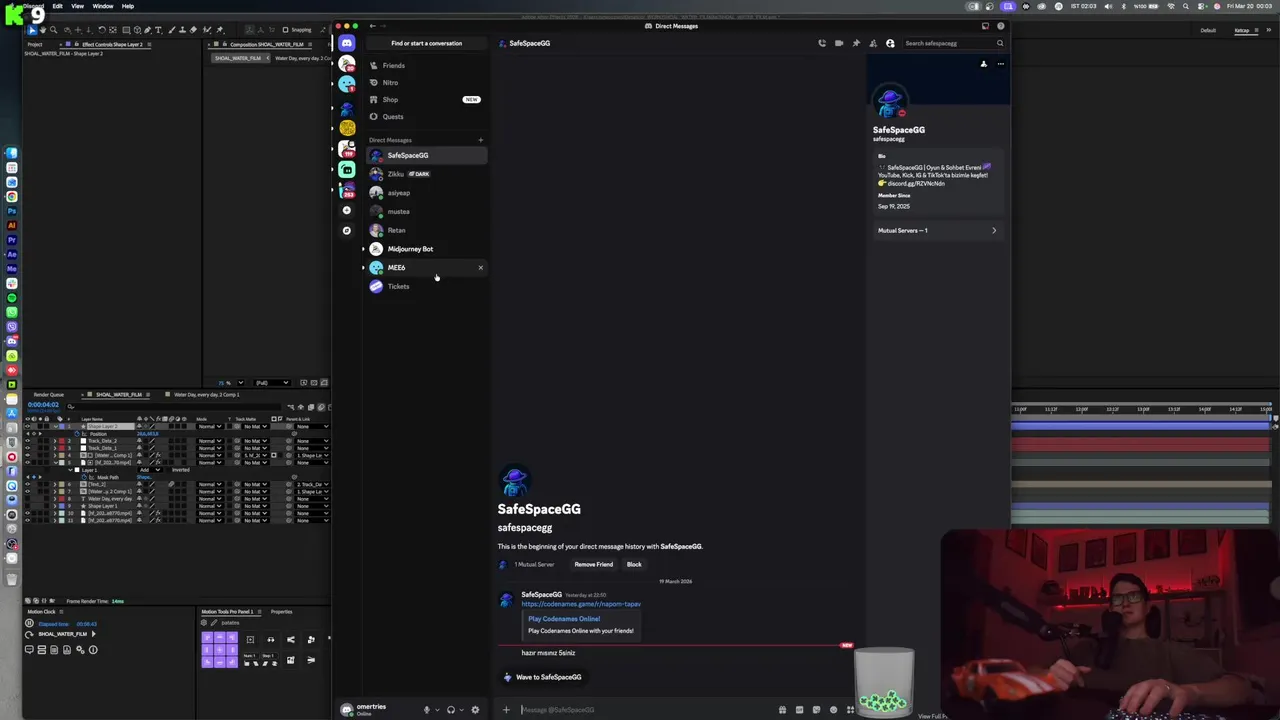Switch to Render Queue tab
This screenshot has width=1280, height=720.
coord(48,395)
